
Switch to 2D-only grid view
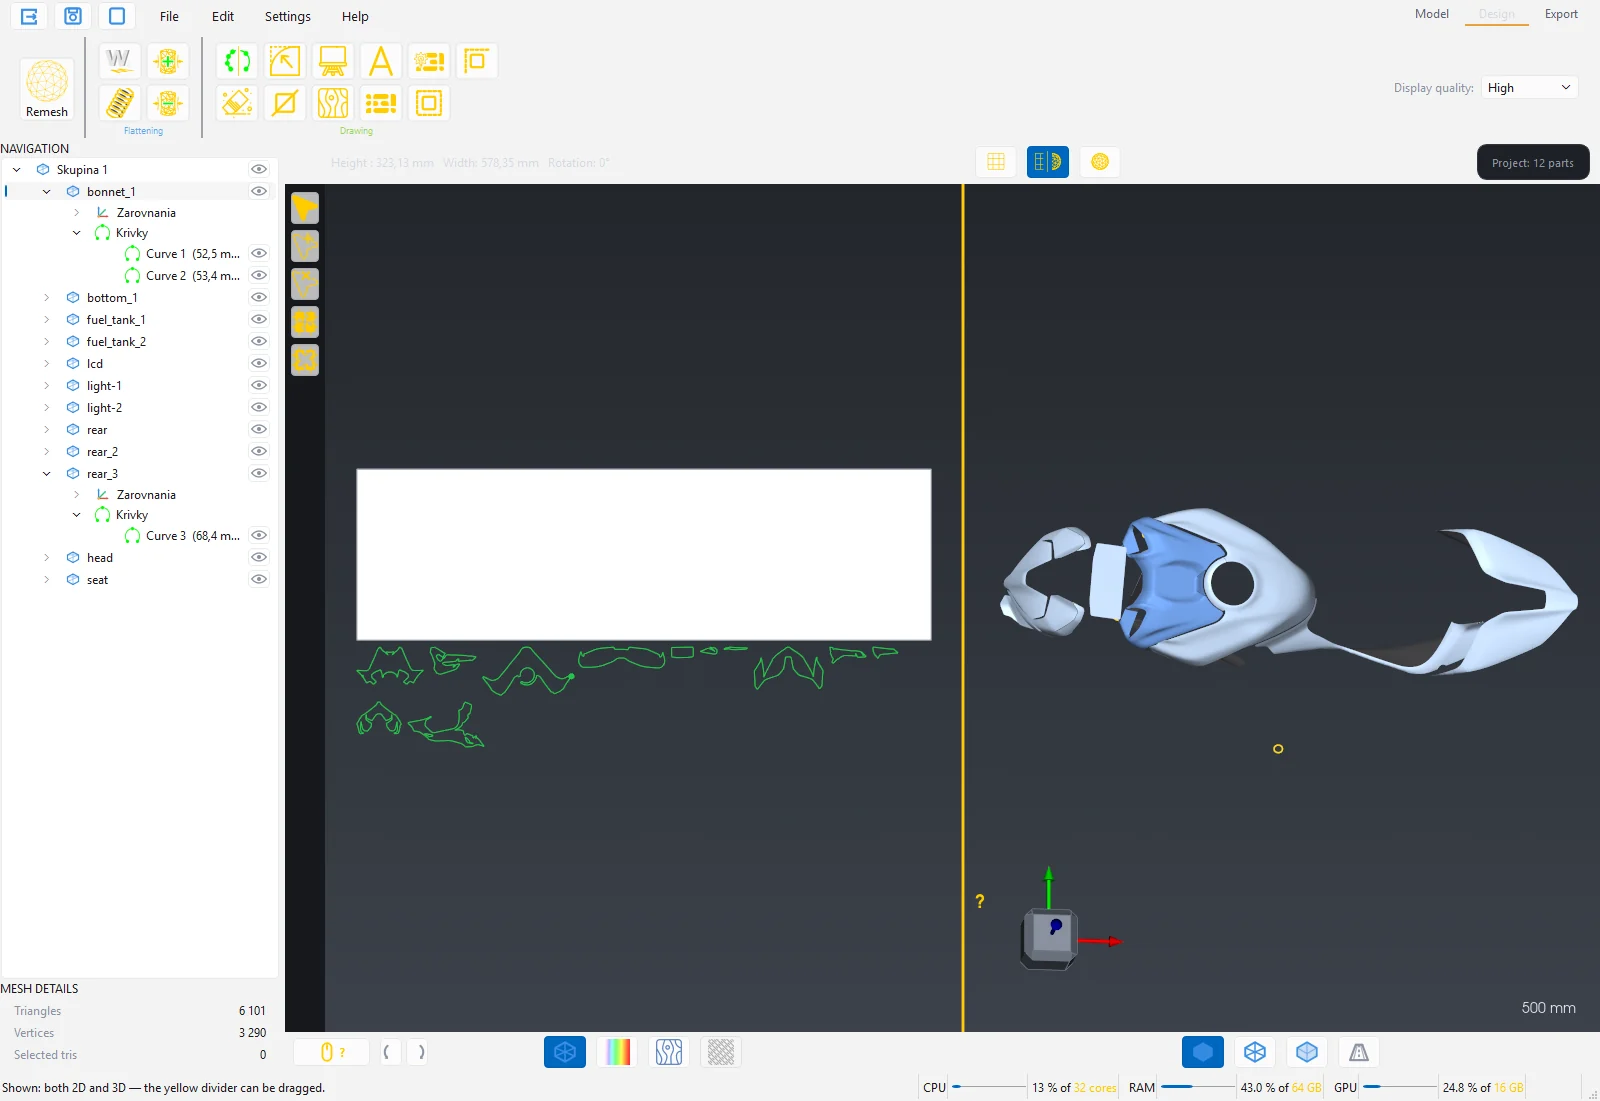(x=996, y=162)
